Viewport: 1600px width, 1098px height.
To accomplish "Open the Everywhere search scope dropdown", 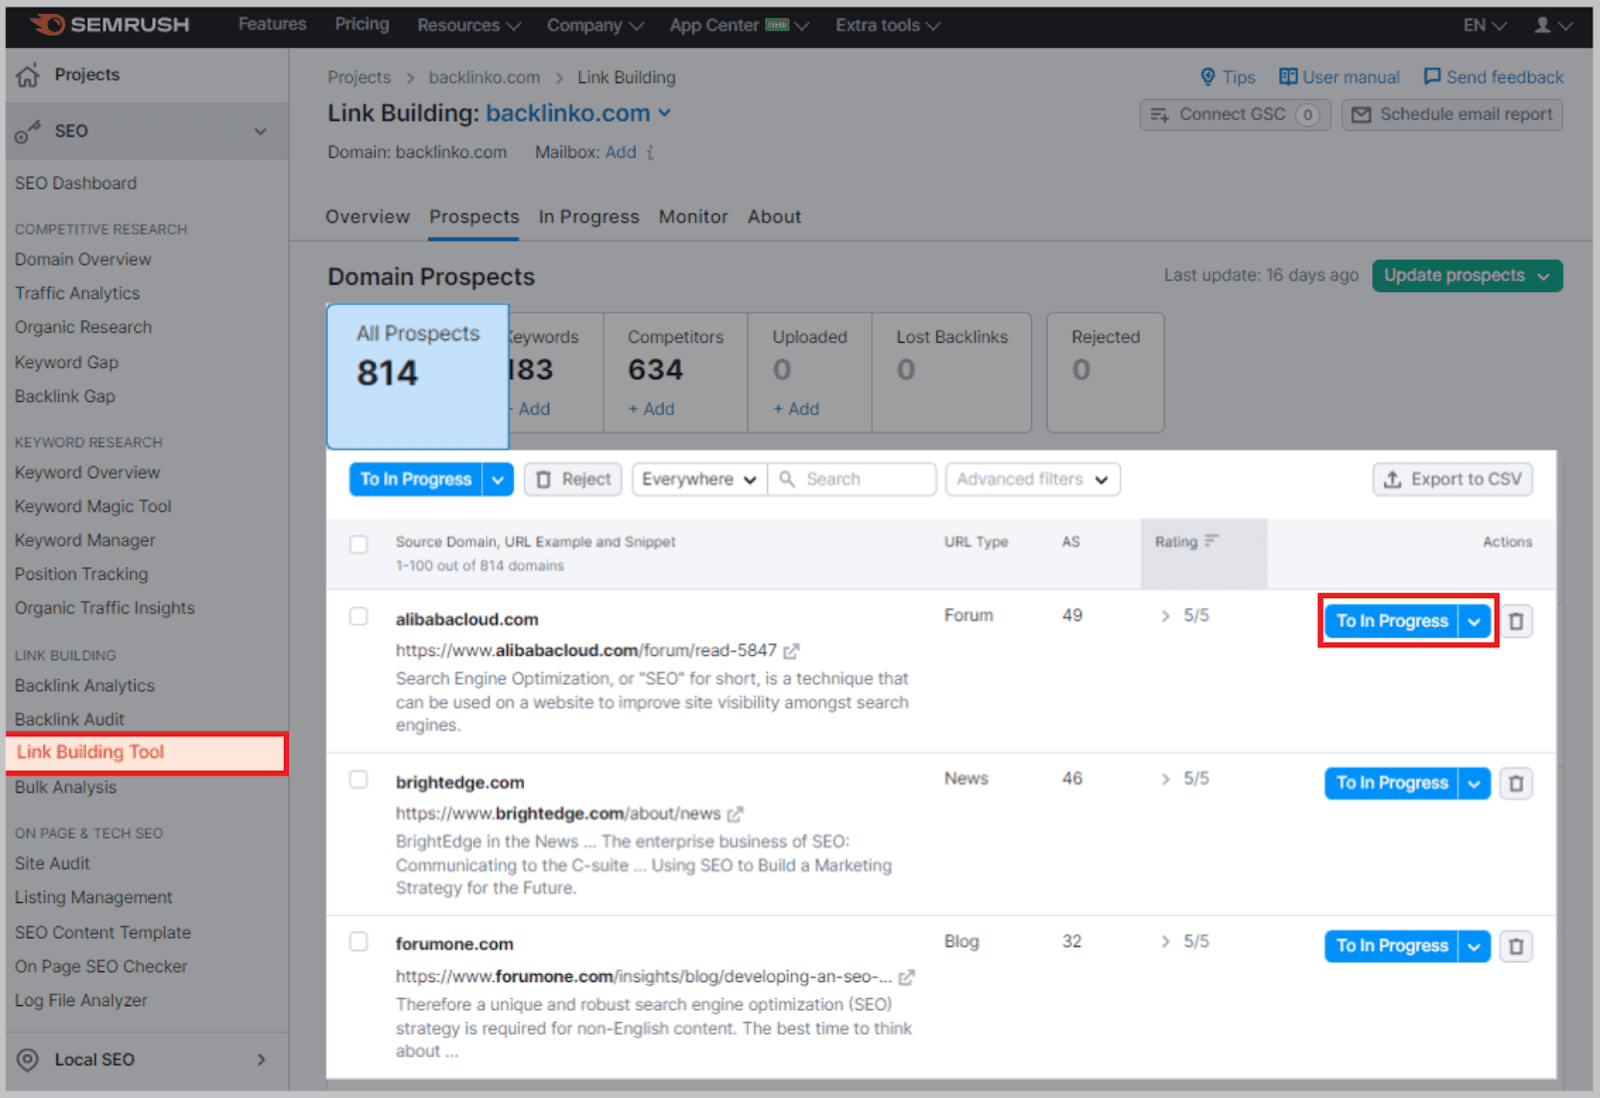I will click(x=699, y=480).
